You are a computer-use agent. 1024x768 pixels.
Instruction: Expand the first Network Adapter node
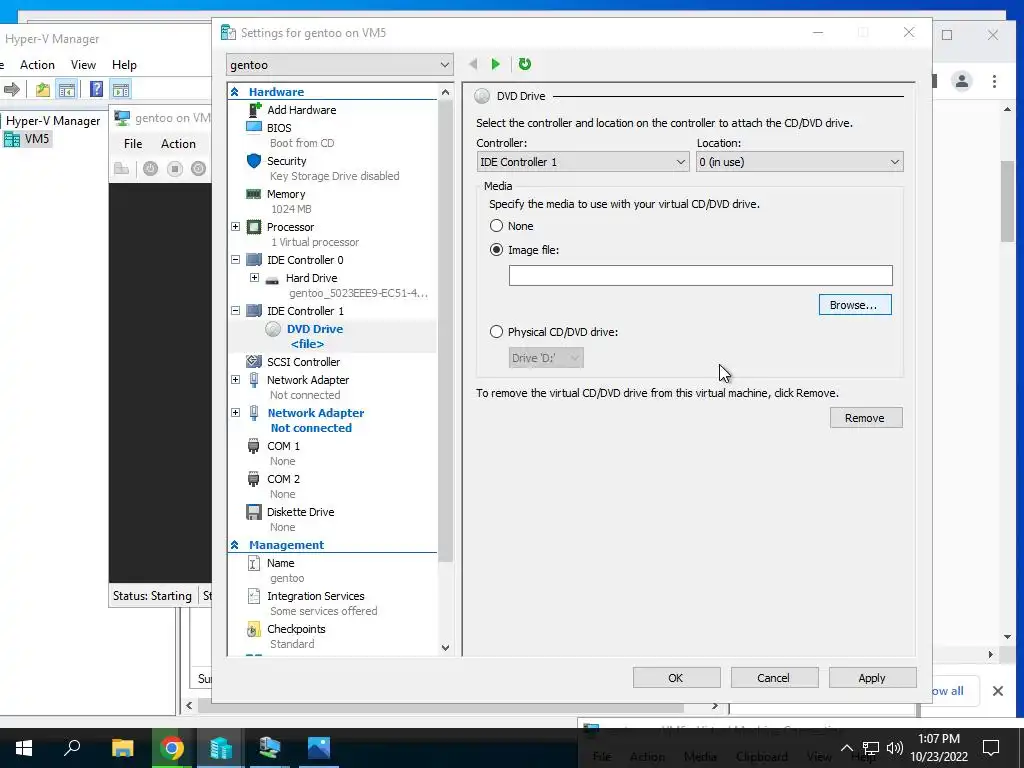[x=236, y=379]
